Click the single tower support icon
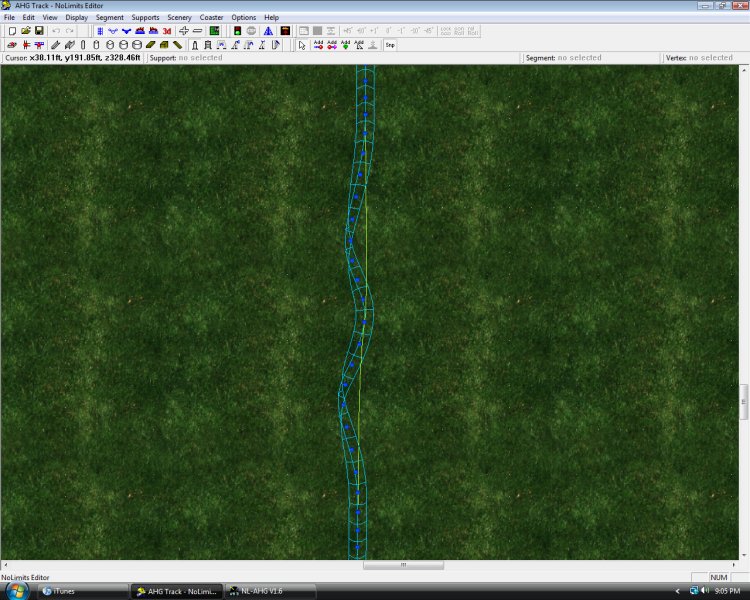 (x=195, y=45)
